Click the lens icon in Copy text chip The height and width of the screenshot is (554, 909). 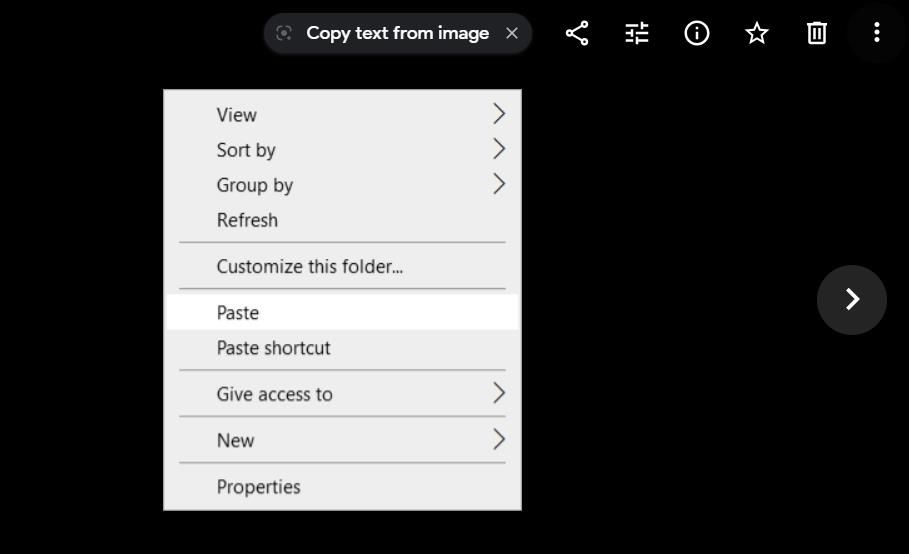[284, 33]
